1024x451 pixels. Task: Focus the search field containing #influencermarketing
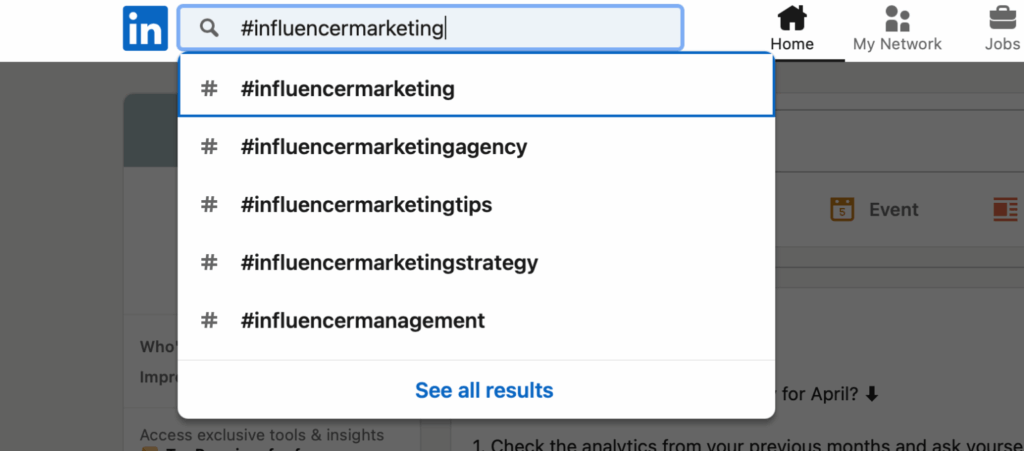point(430,28)
